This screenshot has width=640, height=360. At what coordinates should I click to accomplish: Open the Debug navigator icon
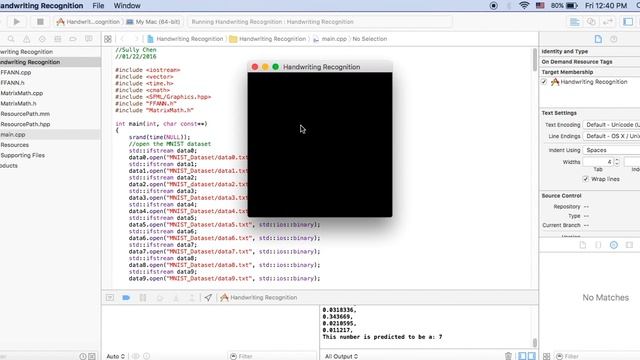[x=58, y=39]
